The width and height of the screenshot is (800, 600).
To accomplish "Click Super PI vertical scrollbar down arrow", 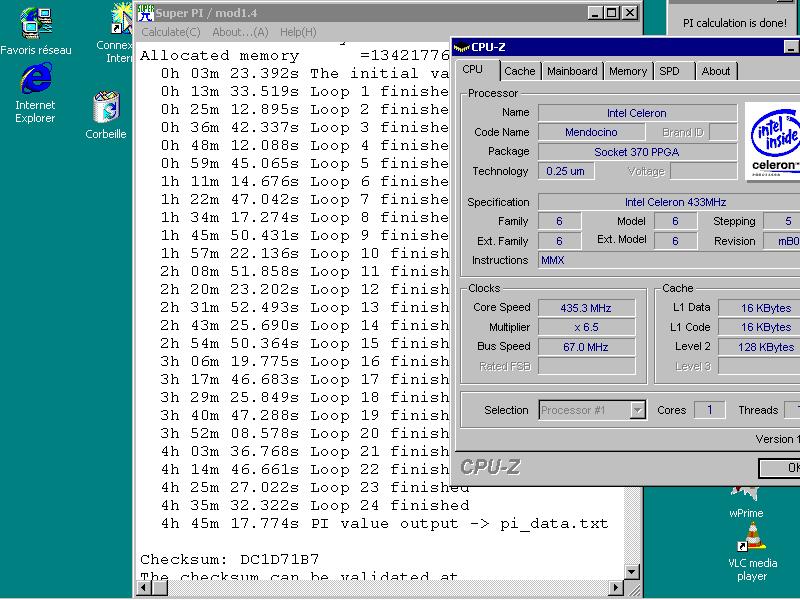I will pos(632,572).
